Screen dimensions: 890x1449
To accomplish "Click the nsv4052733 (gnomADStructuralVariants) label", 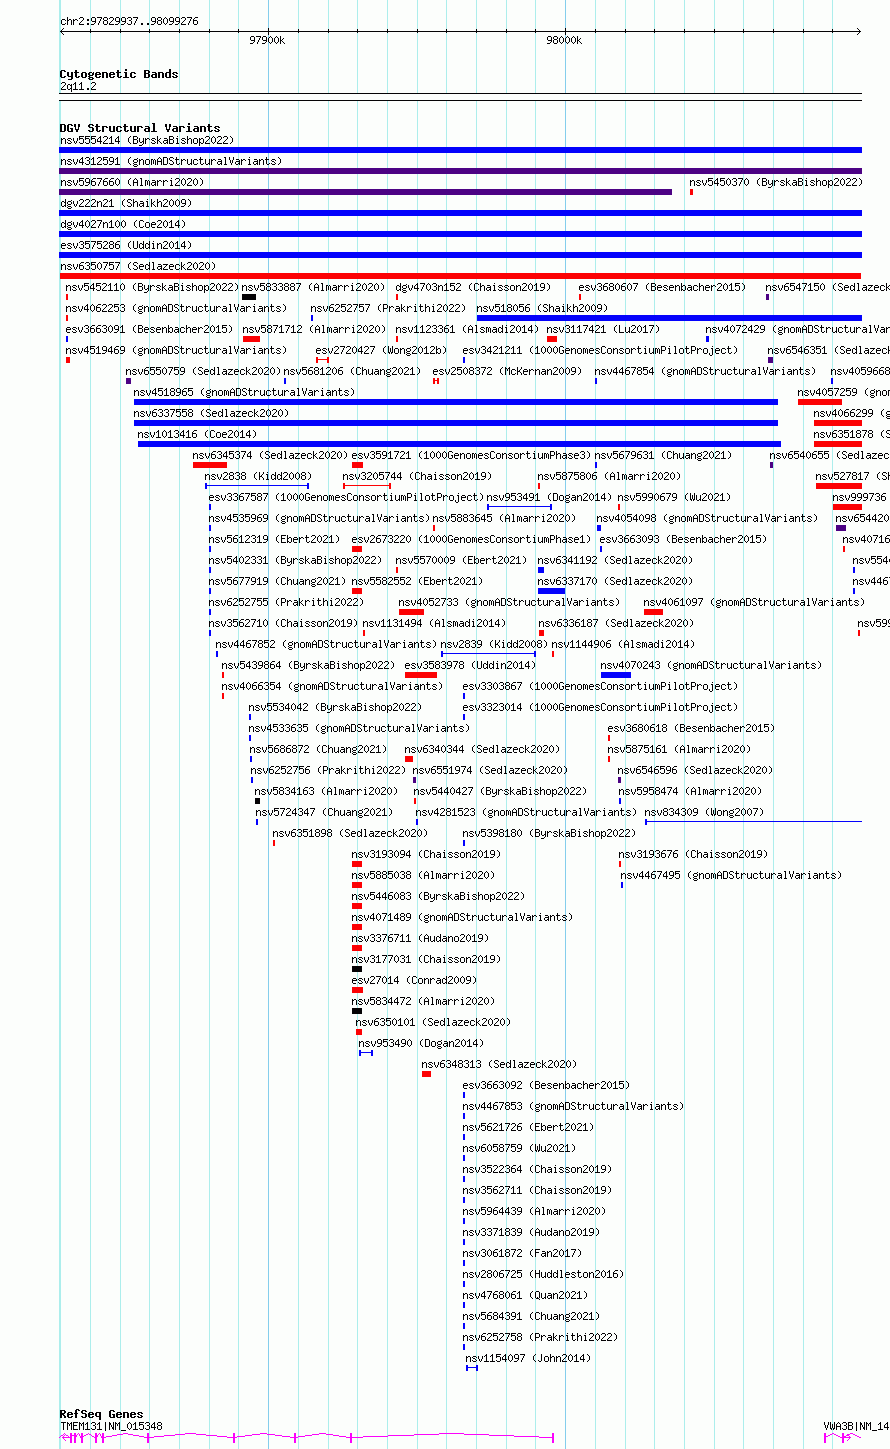I will (x=509, y=603).
